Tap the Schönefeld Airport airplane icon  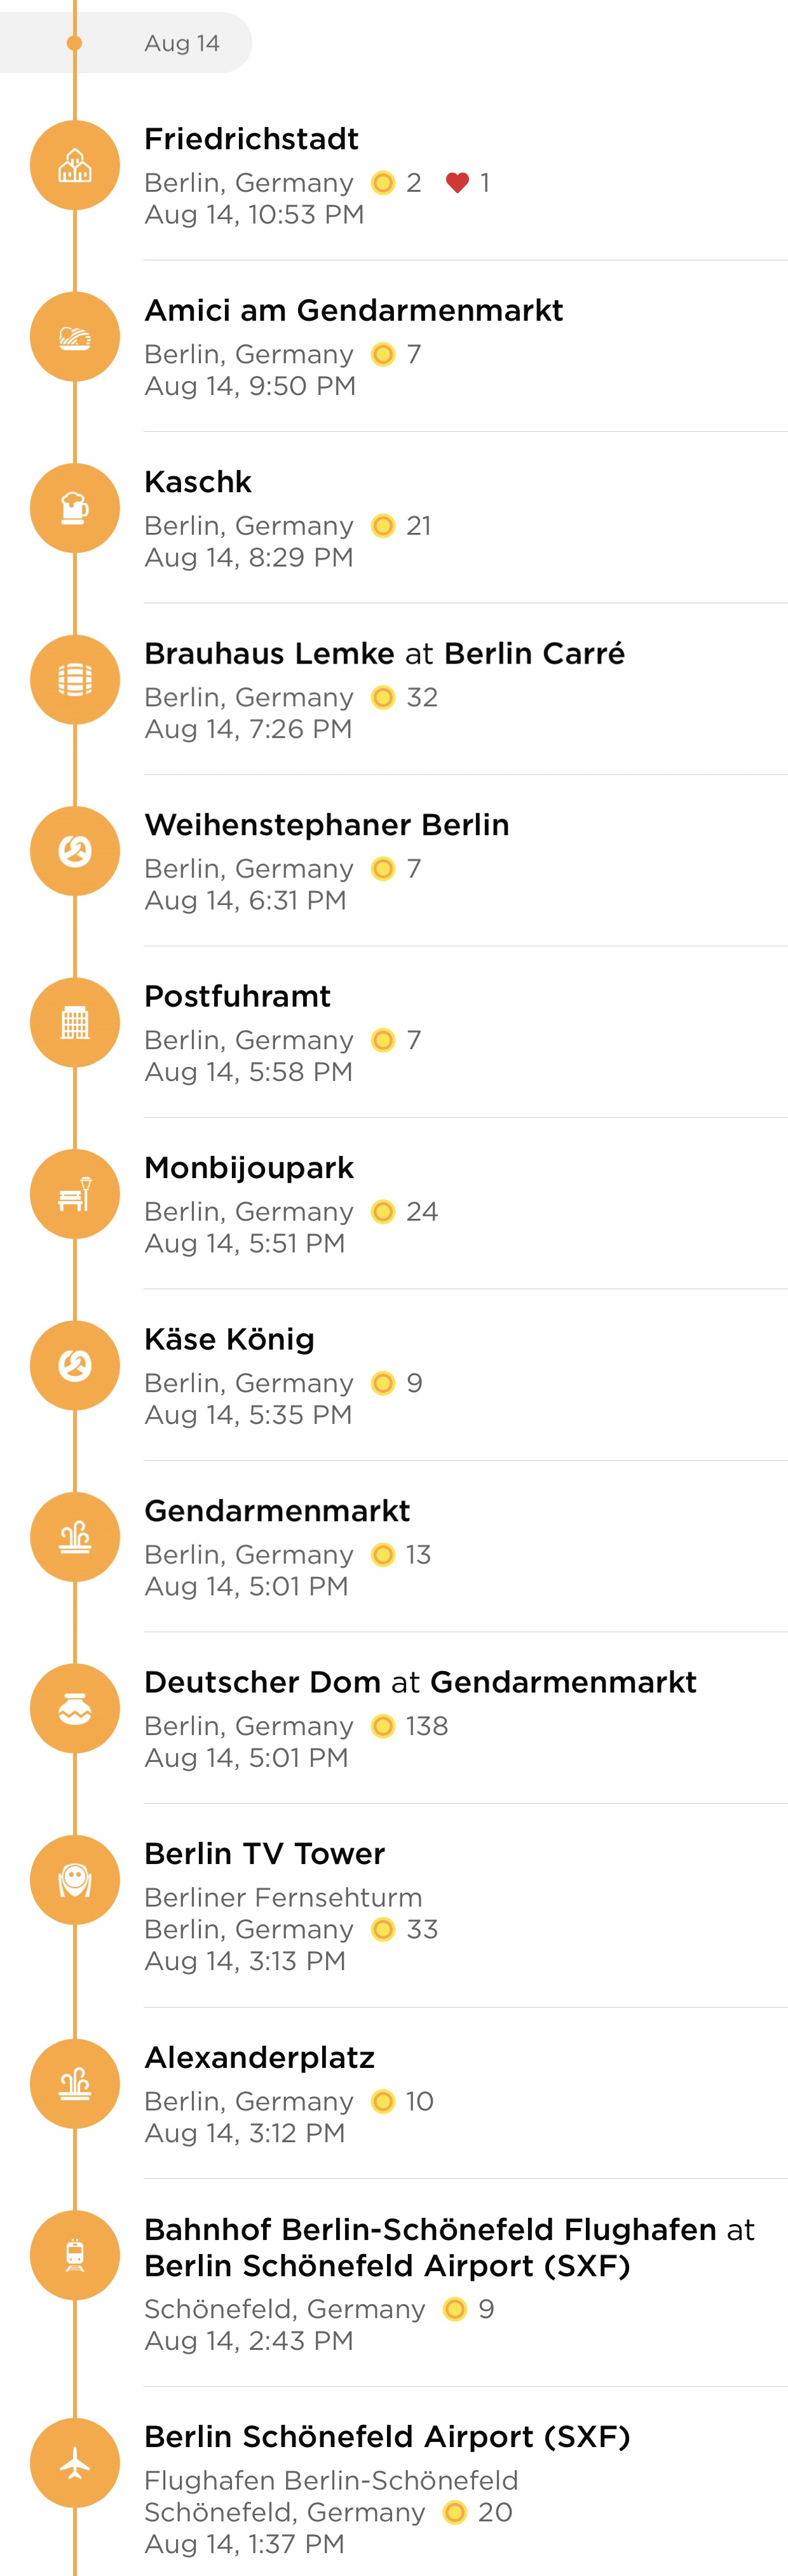[75, 2463]
